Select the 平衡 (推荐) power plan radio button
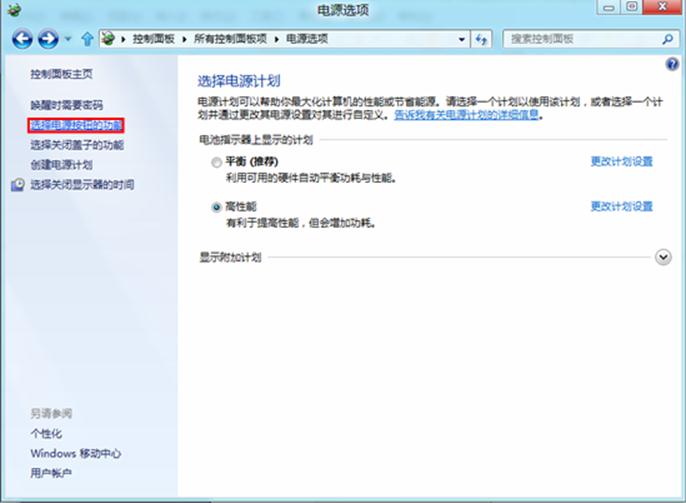This screenshot has height=503, width=686. click(216, 163)
